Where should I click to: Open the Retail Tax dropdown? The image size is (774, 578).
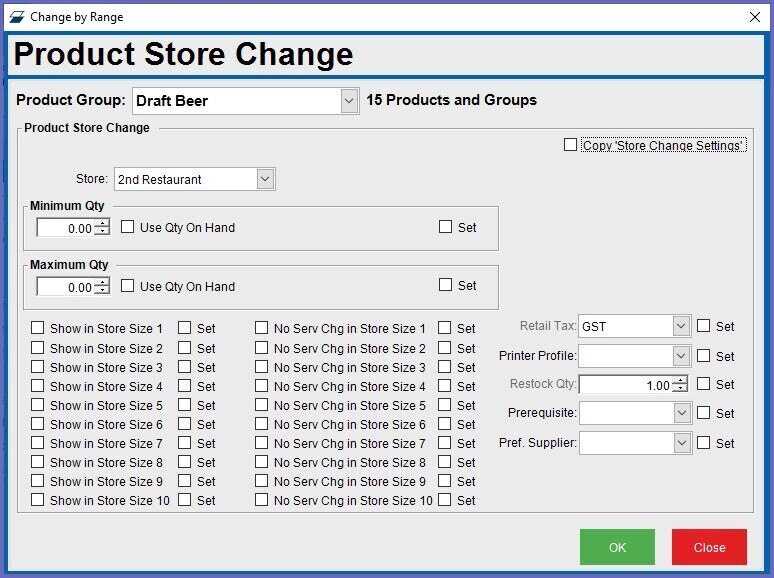click(681, 326)
